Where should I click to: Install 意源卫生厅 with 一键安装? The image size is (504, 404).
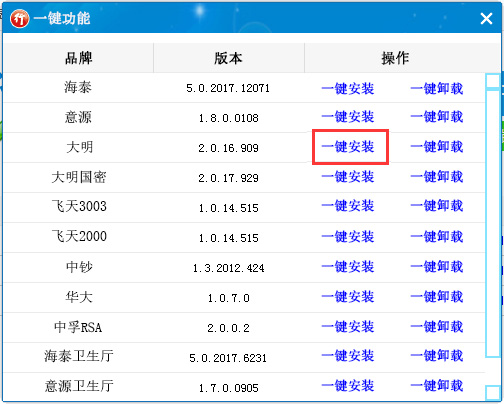pos(348,386)
